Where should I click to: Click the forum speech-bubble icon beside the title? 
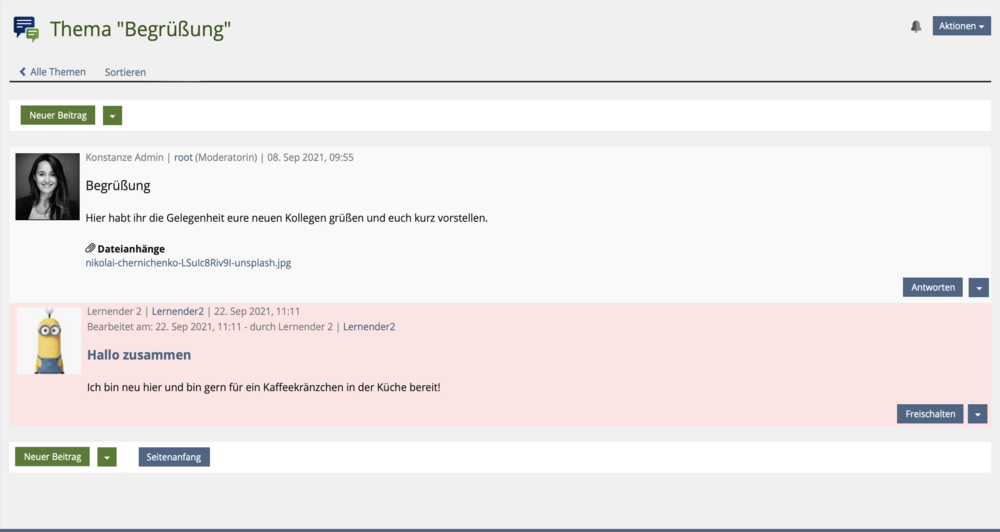[26, 29]
